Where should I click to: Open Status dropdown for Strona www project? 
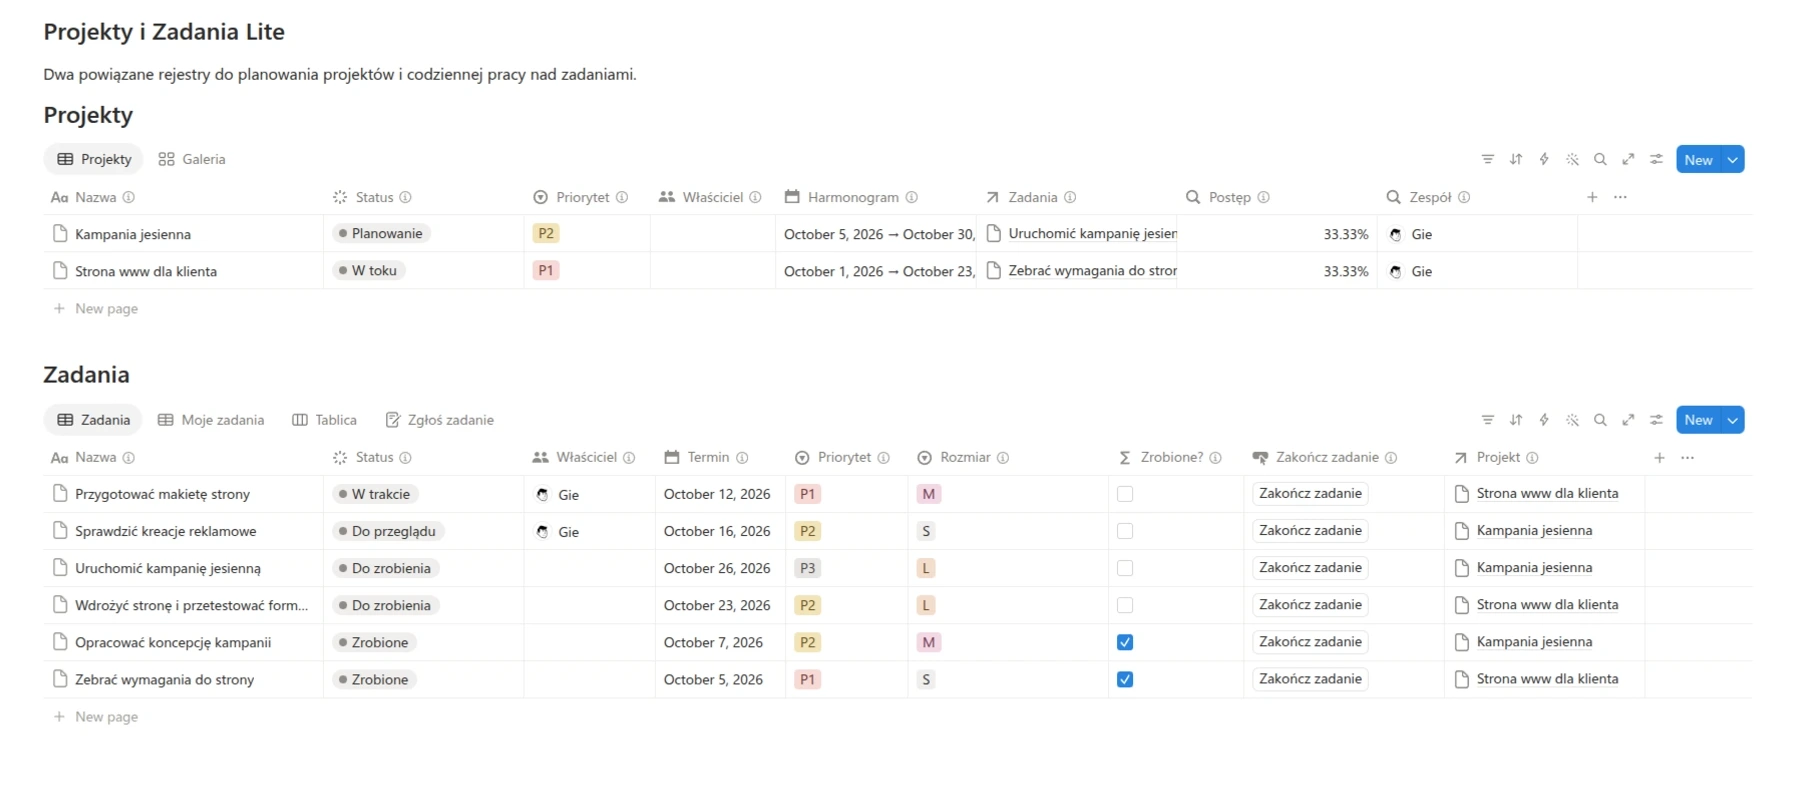click(368, 270)
